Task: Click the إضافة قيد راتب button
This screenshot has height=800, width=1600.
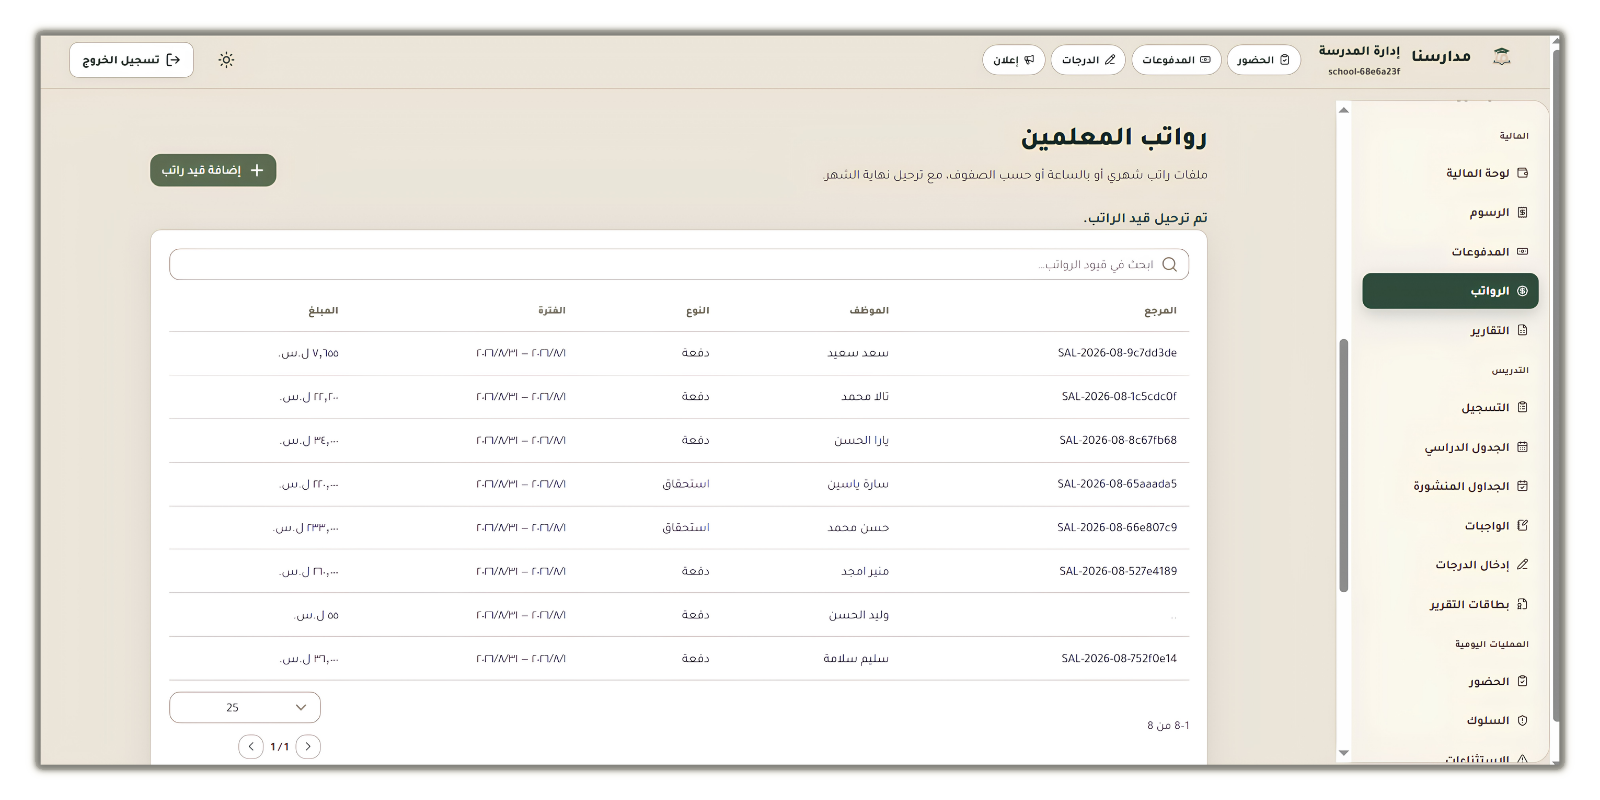Action: click(x=213, y=170)
